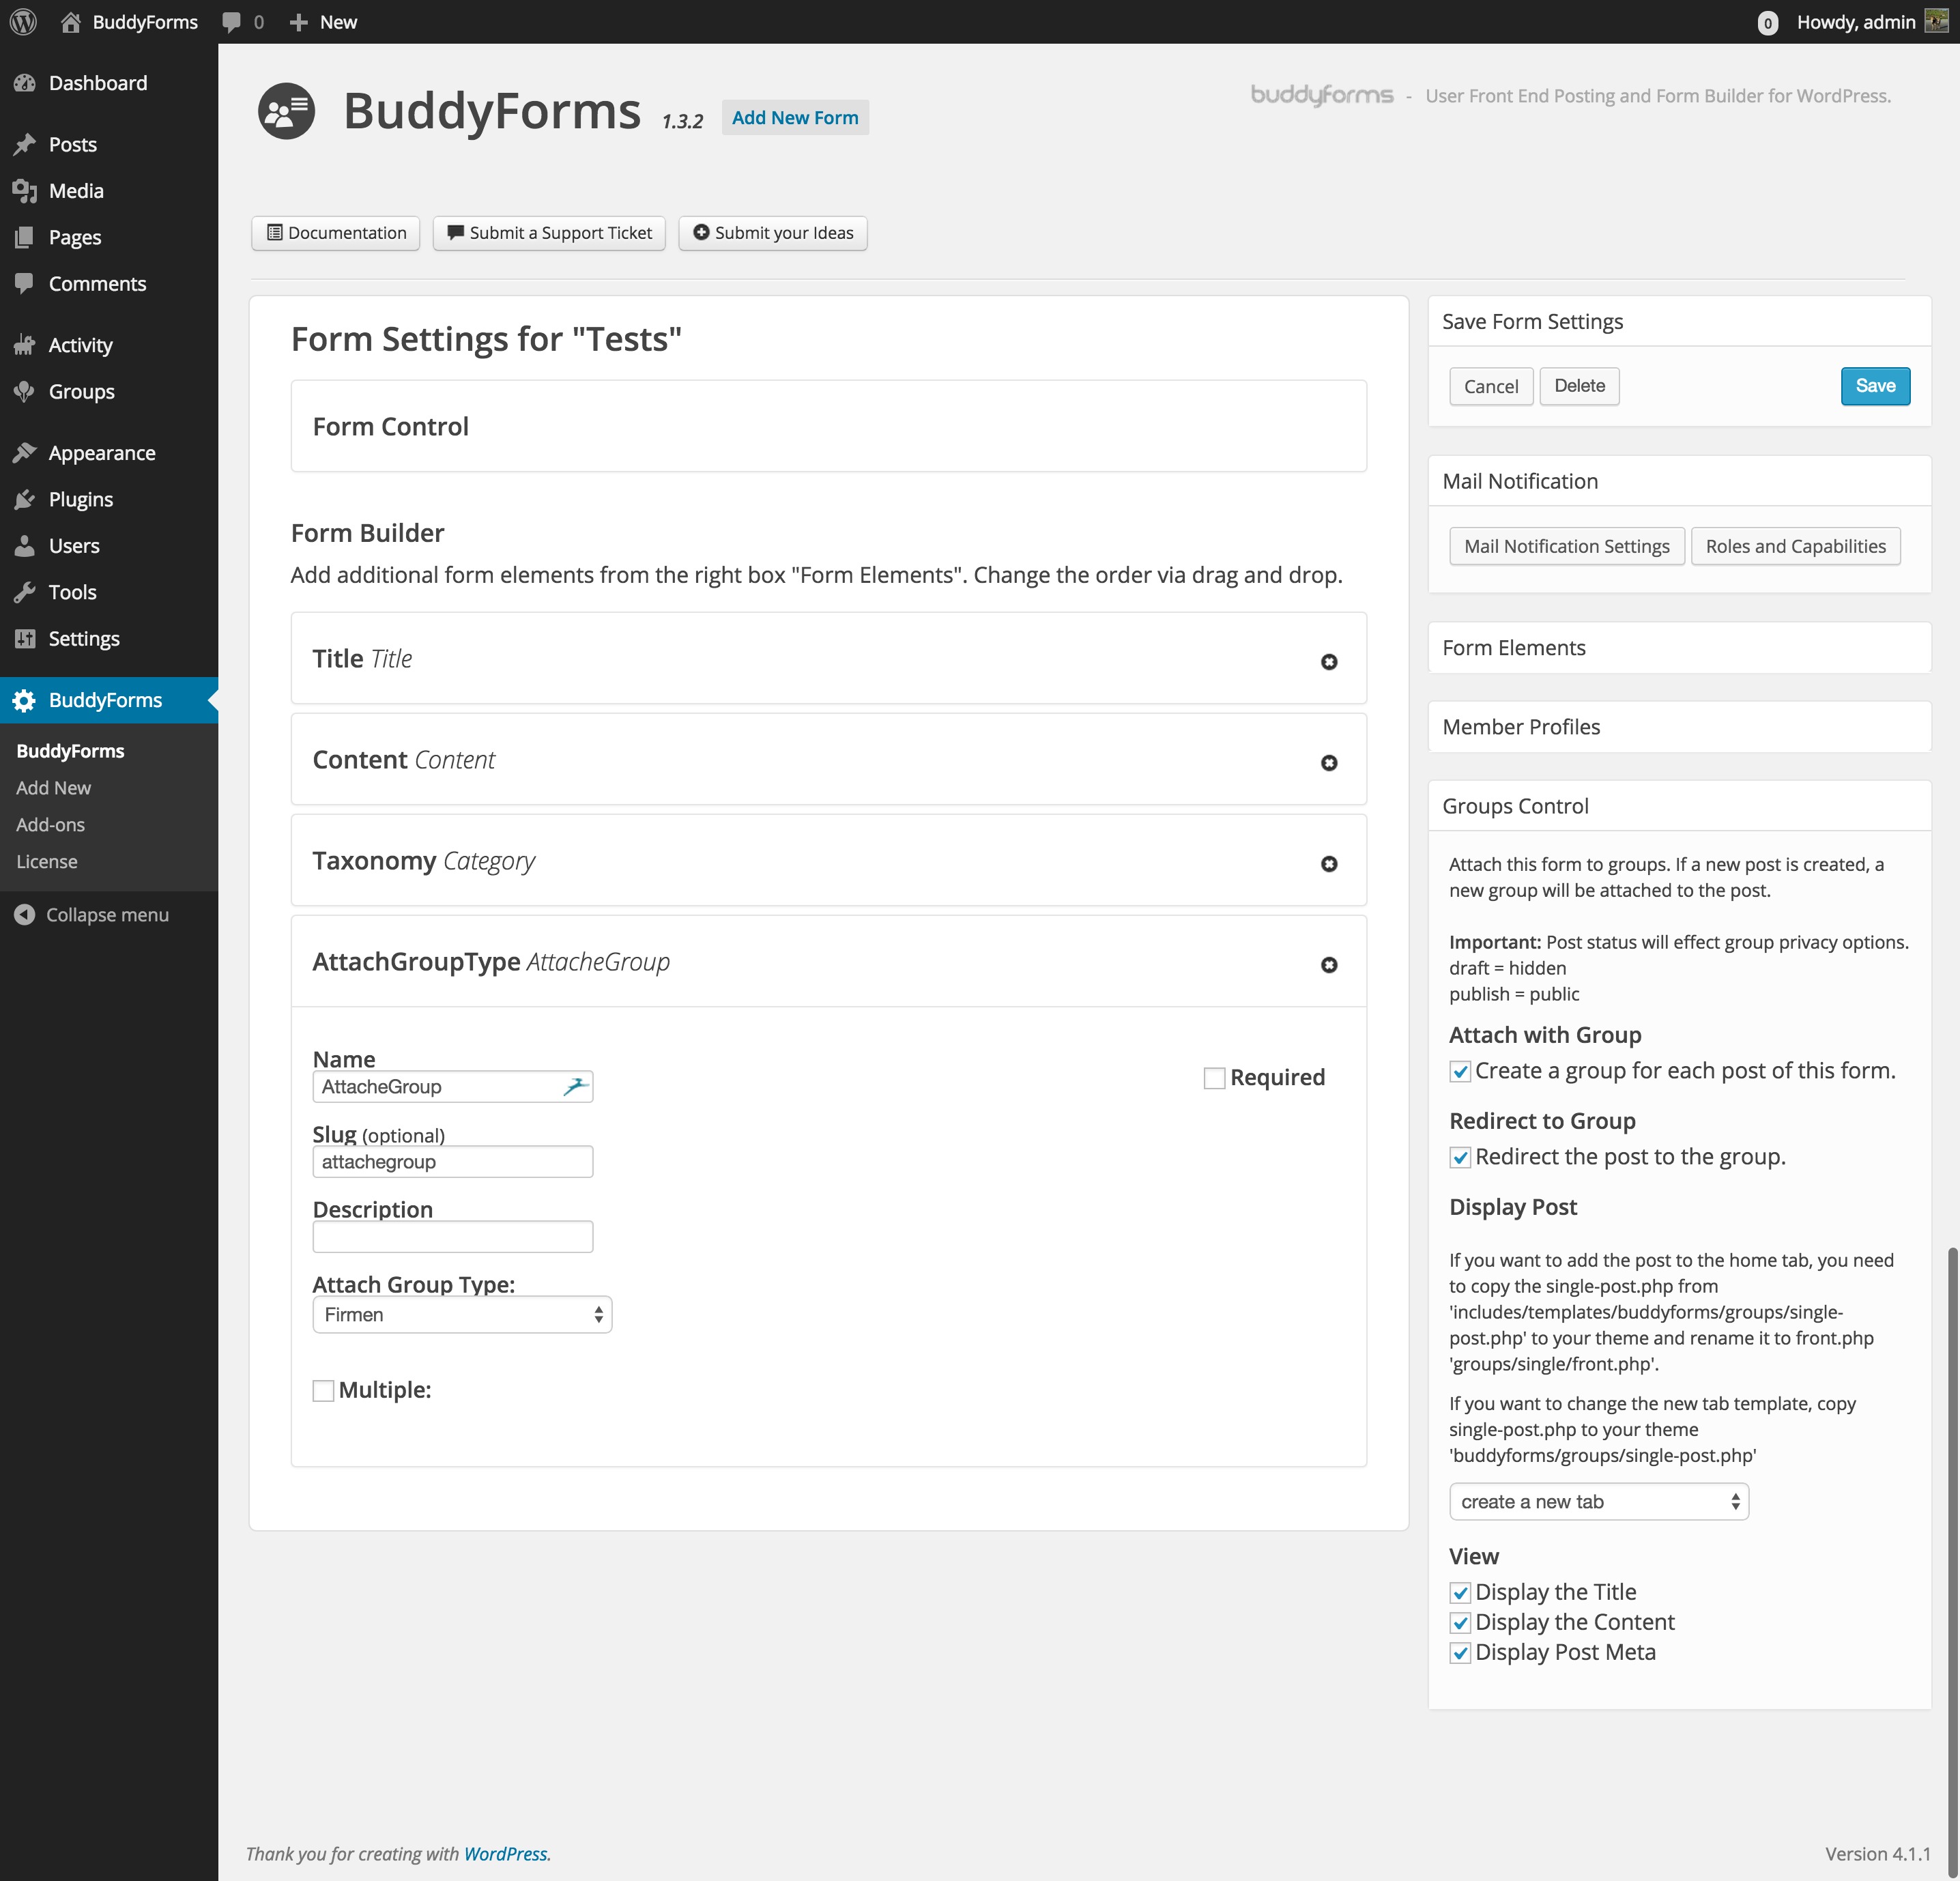Click the Description input field

click(x=452, y=1236)
